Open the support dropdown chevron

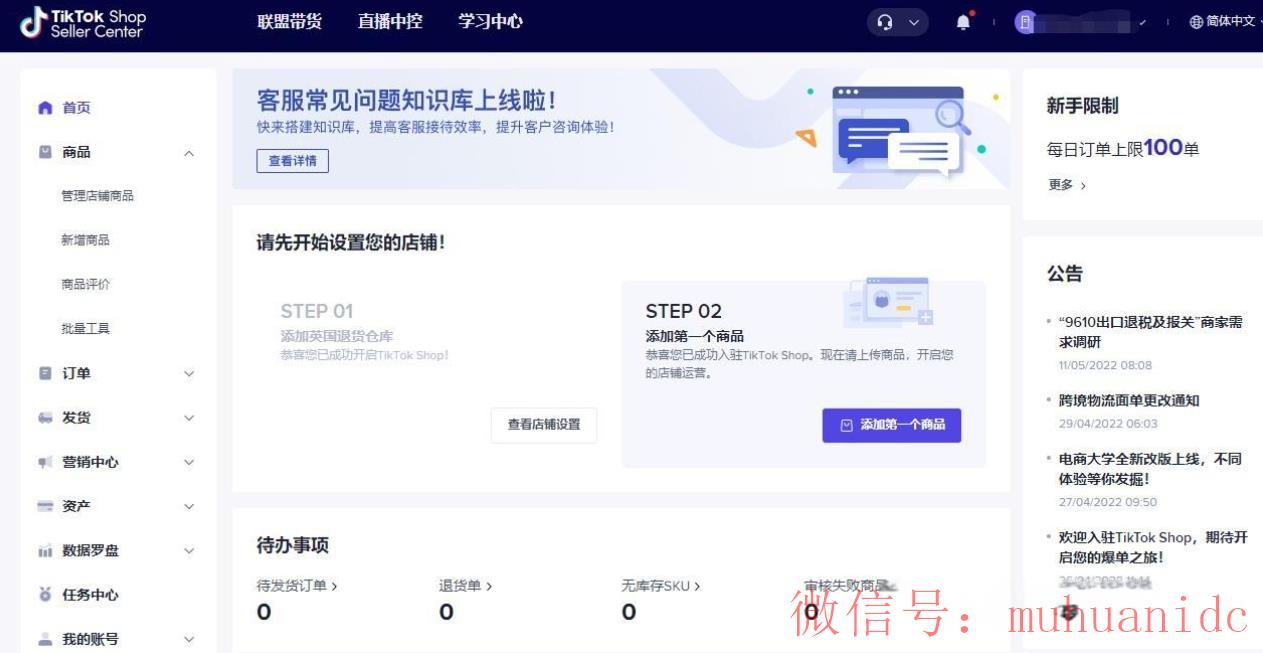(913, 22)
